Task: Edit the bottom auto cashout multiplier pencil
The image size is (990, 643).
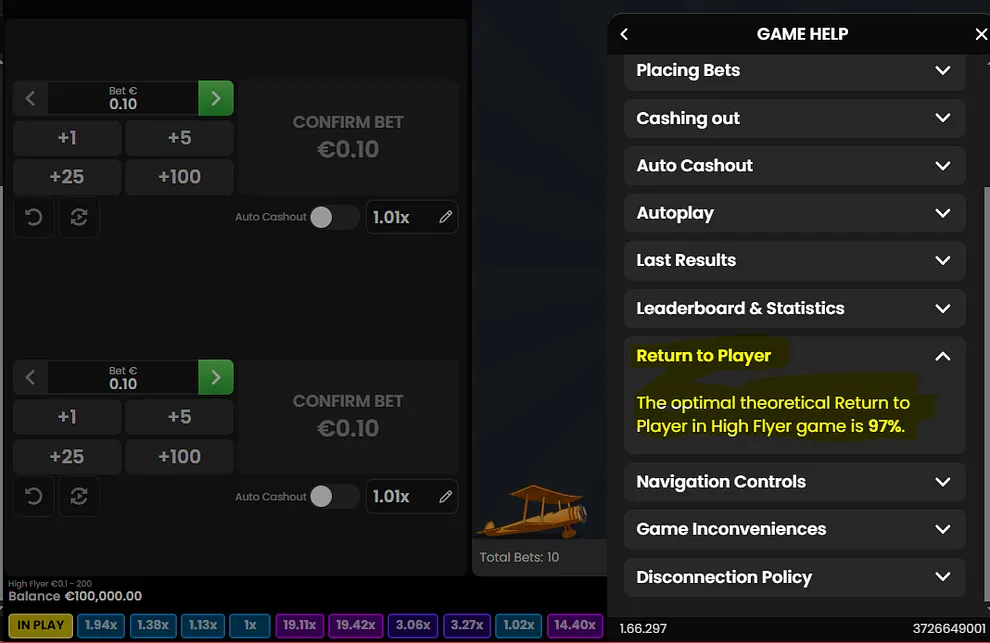Action: coord(446,496)
